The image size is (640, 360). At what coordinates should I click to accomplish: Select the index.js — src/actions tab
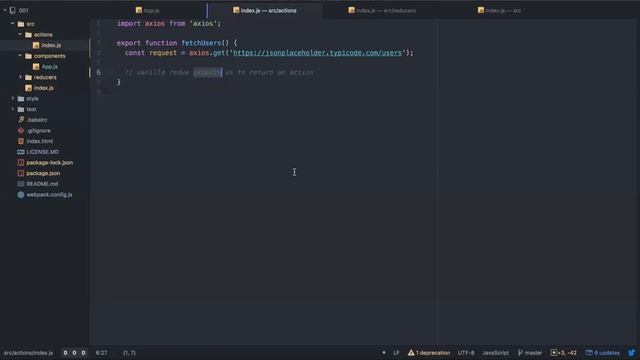[x=265, y=10]
